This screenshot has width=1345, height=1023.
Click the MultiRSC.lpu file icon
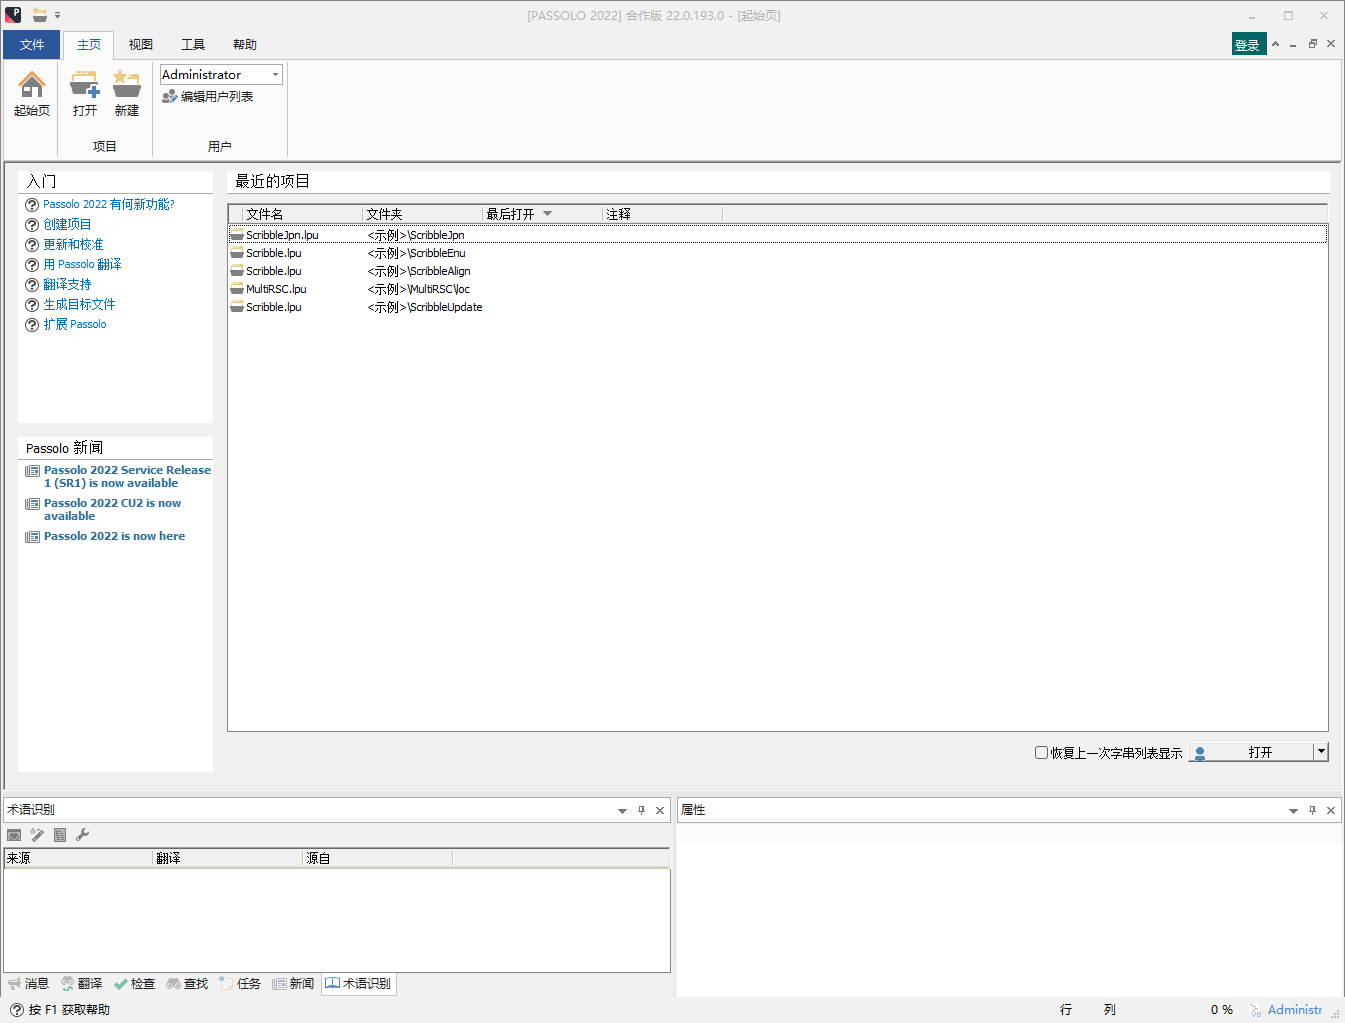(237, 289)
